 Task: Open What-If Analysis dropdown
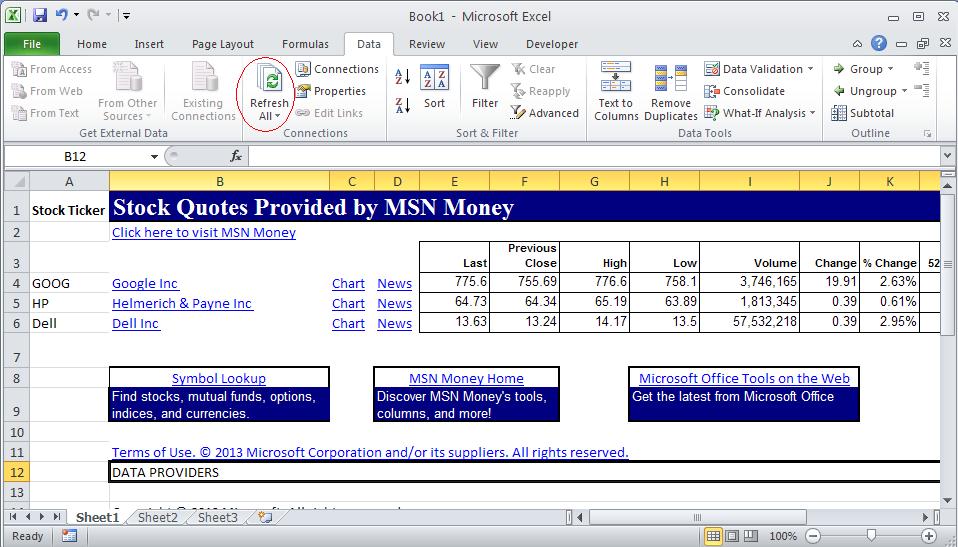click(761, 113)
